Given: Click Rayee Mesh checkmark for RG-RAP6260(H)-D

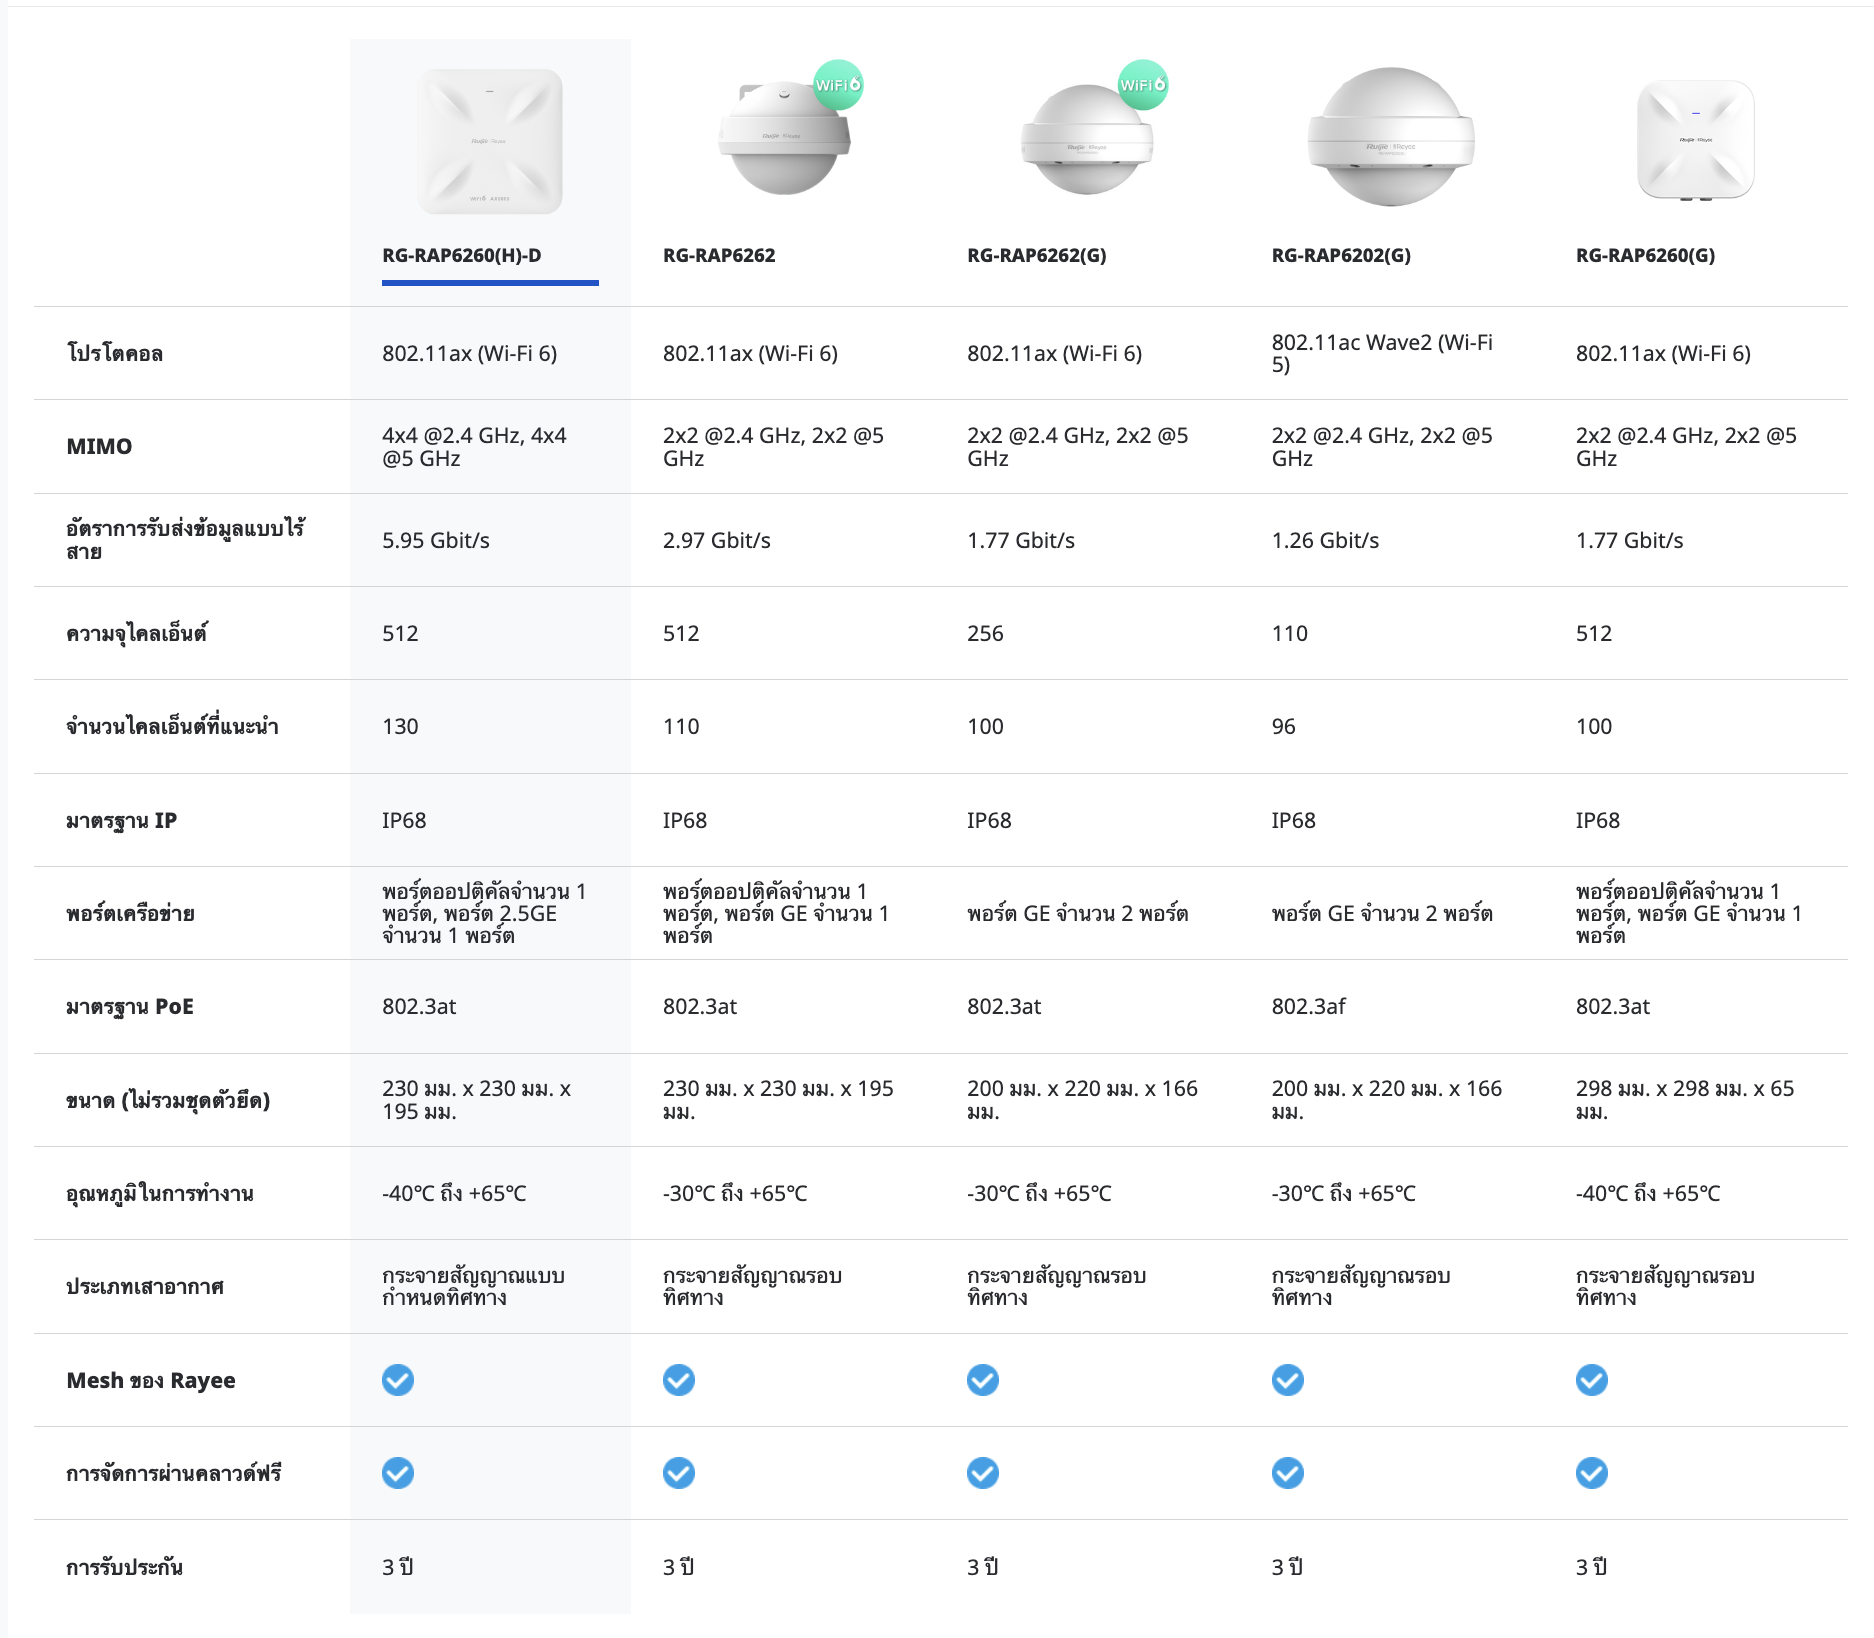Looking at the screenshot, I should [398, 1380].
